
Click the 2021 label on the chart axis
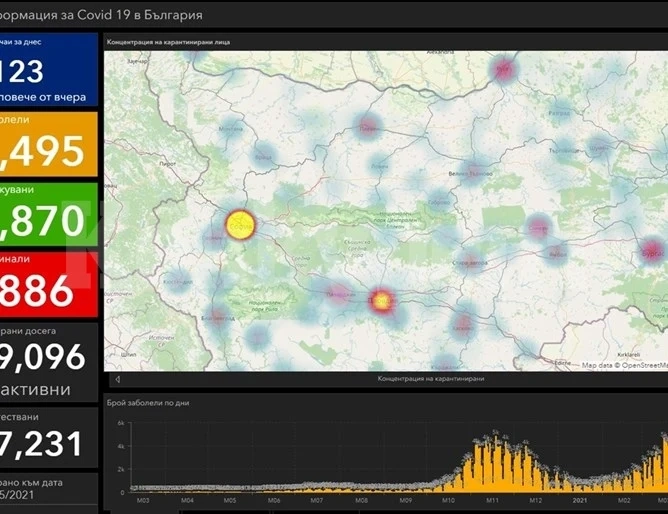[579, 501]
